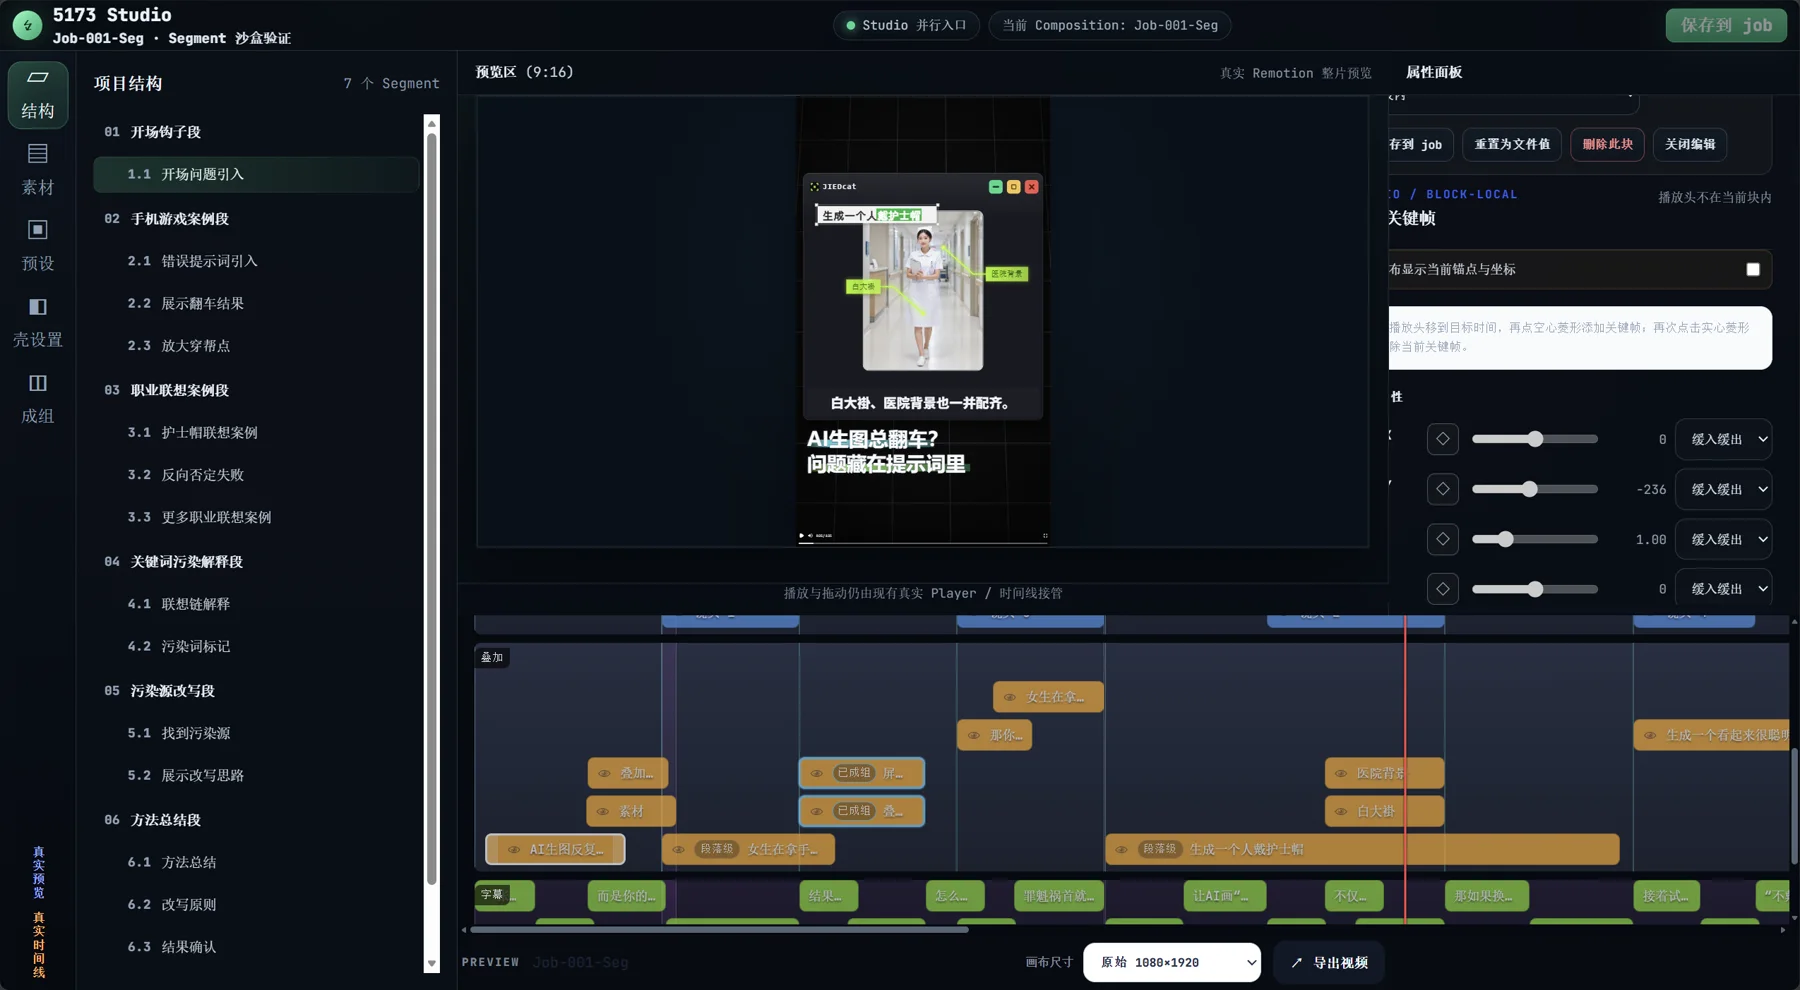Select tree item 1.1 开场问题引入
Viewport: 1800px width, 990px height.
coord(256,174)
